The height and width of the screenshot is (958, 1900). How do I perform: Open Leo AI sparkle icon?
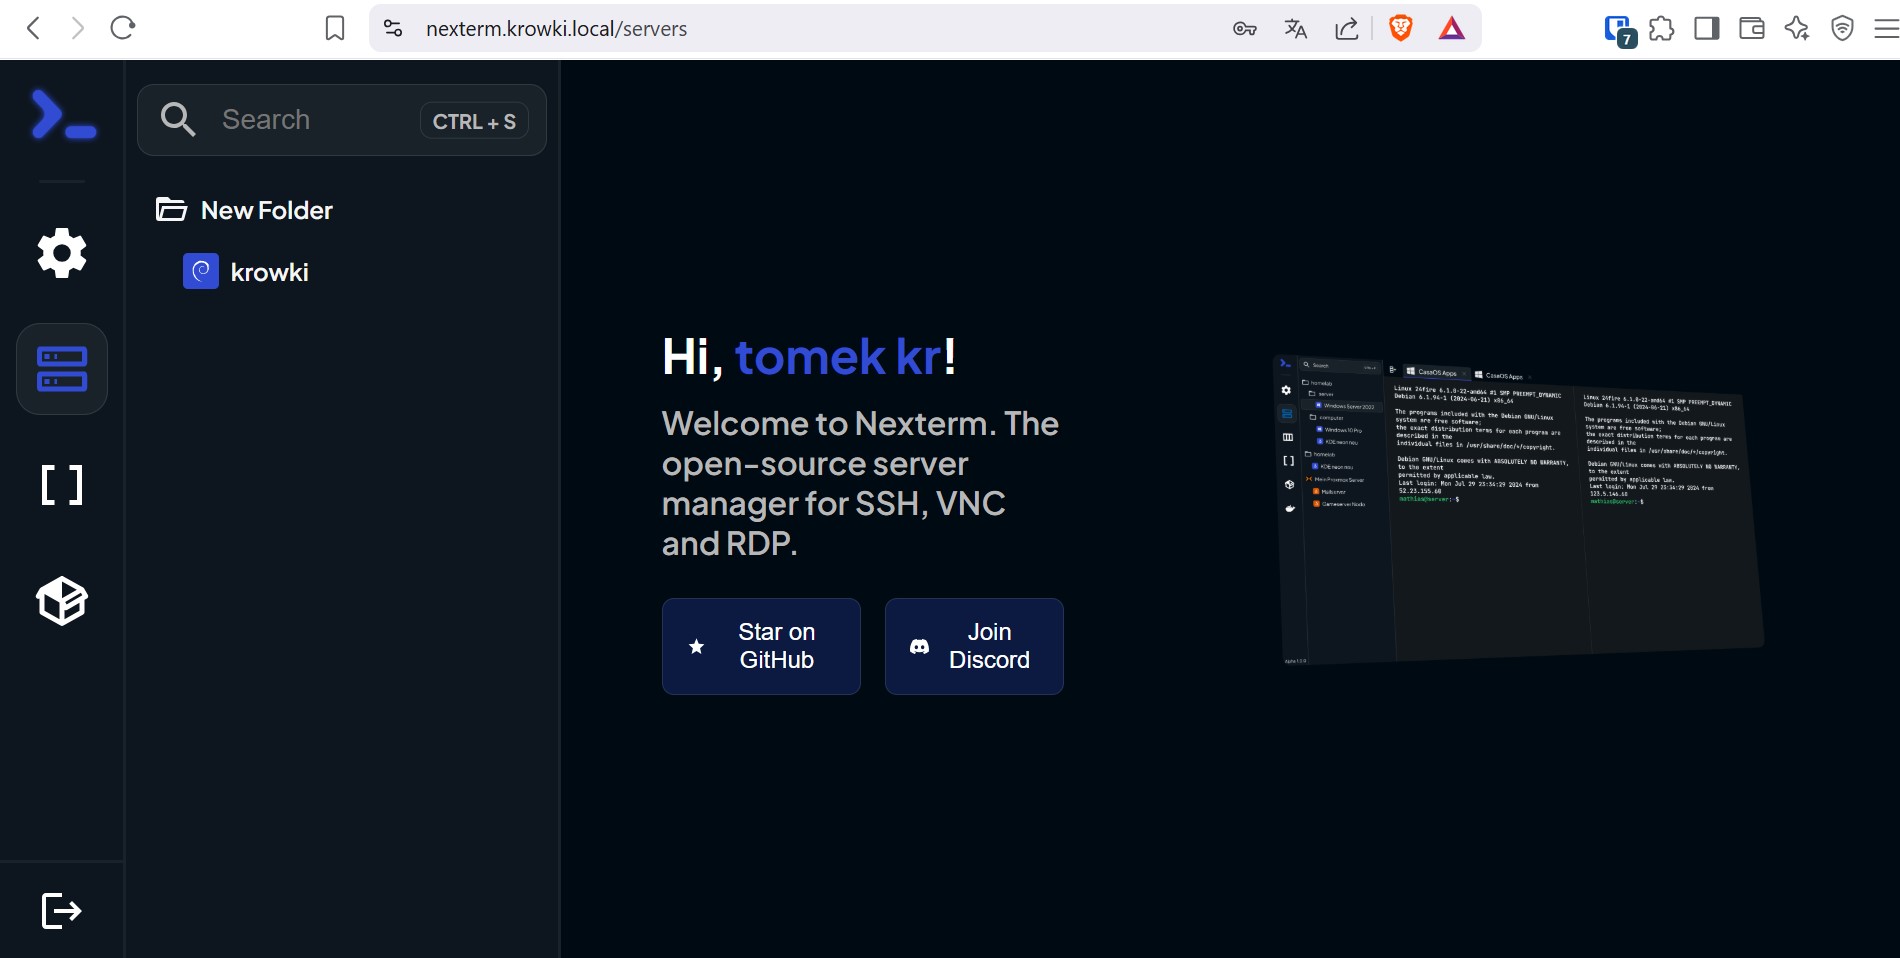point(1797,28)
